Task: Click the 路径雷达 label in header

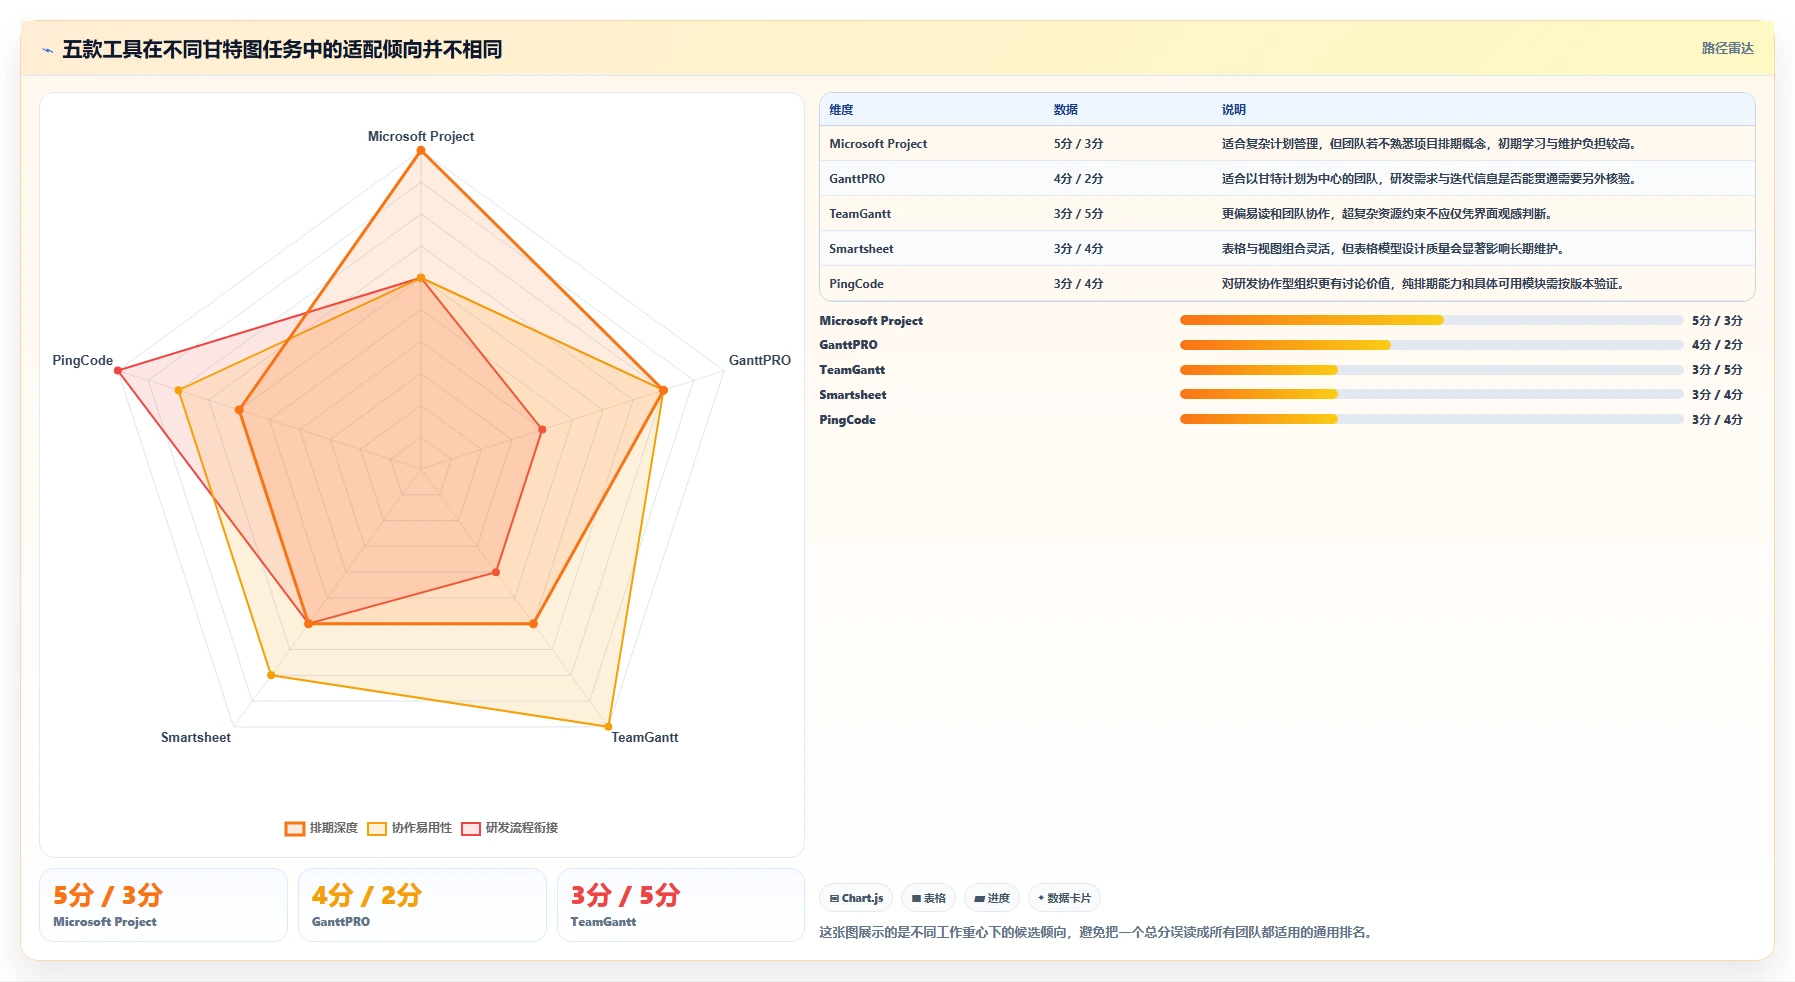Action: pyautogui.click(x=1727, y=48)
